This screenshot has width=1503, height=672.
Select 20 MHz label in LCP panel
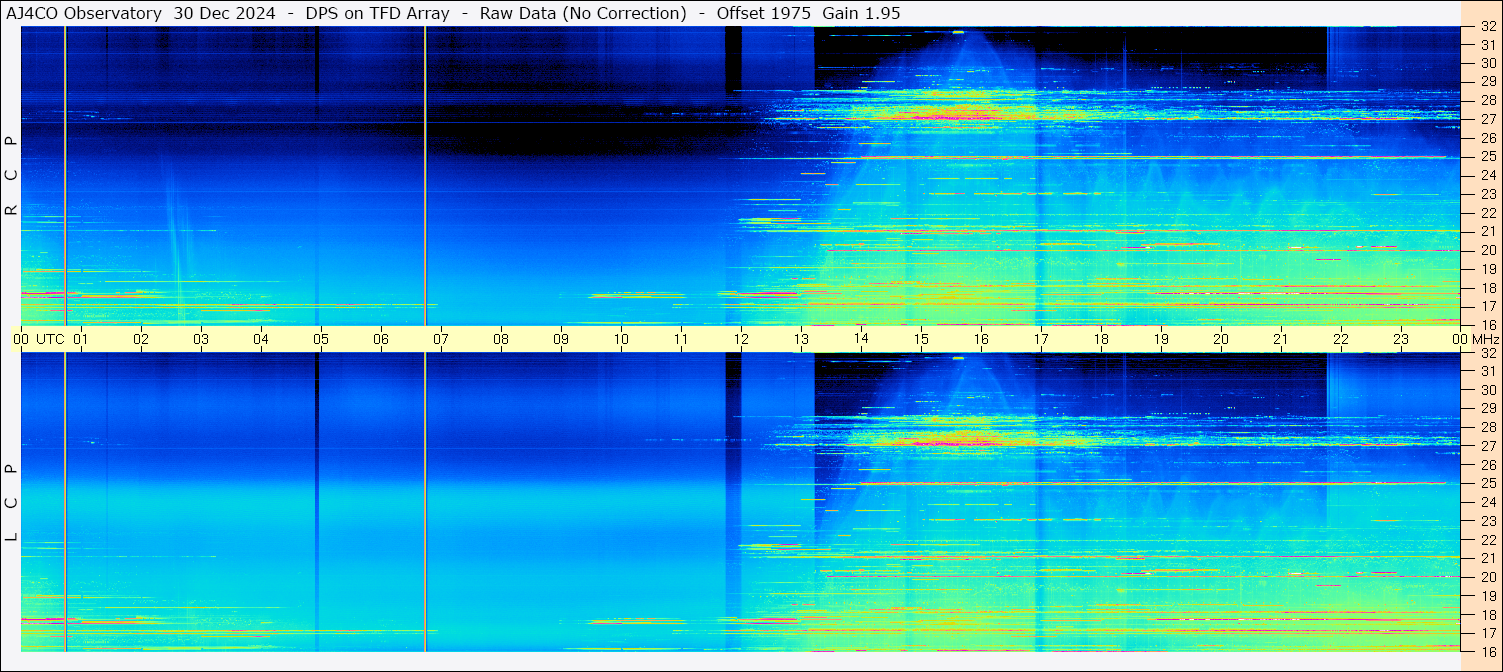(1488, 577)
